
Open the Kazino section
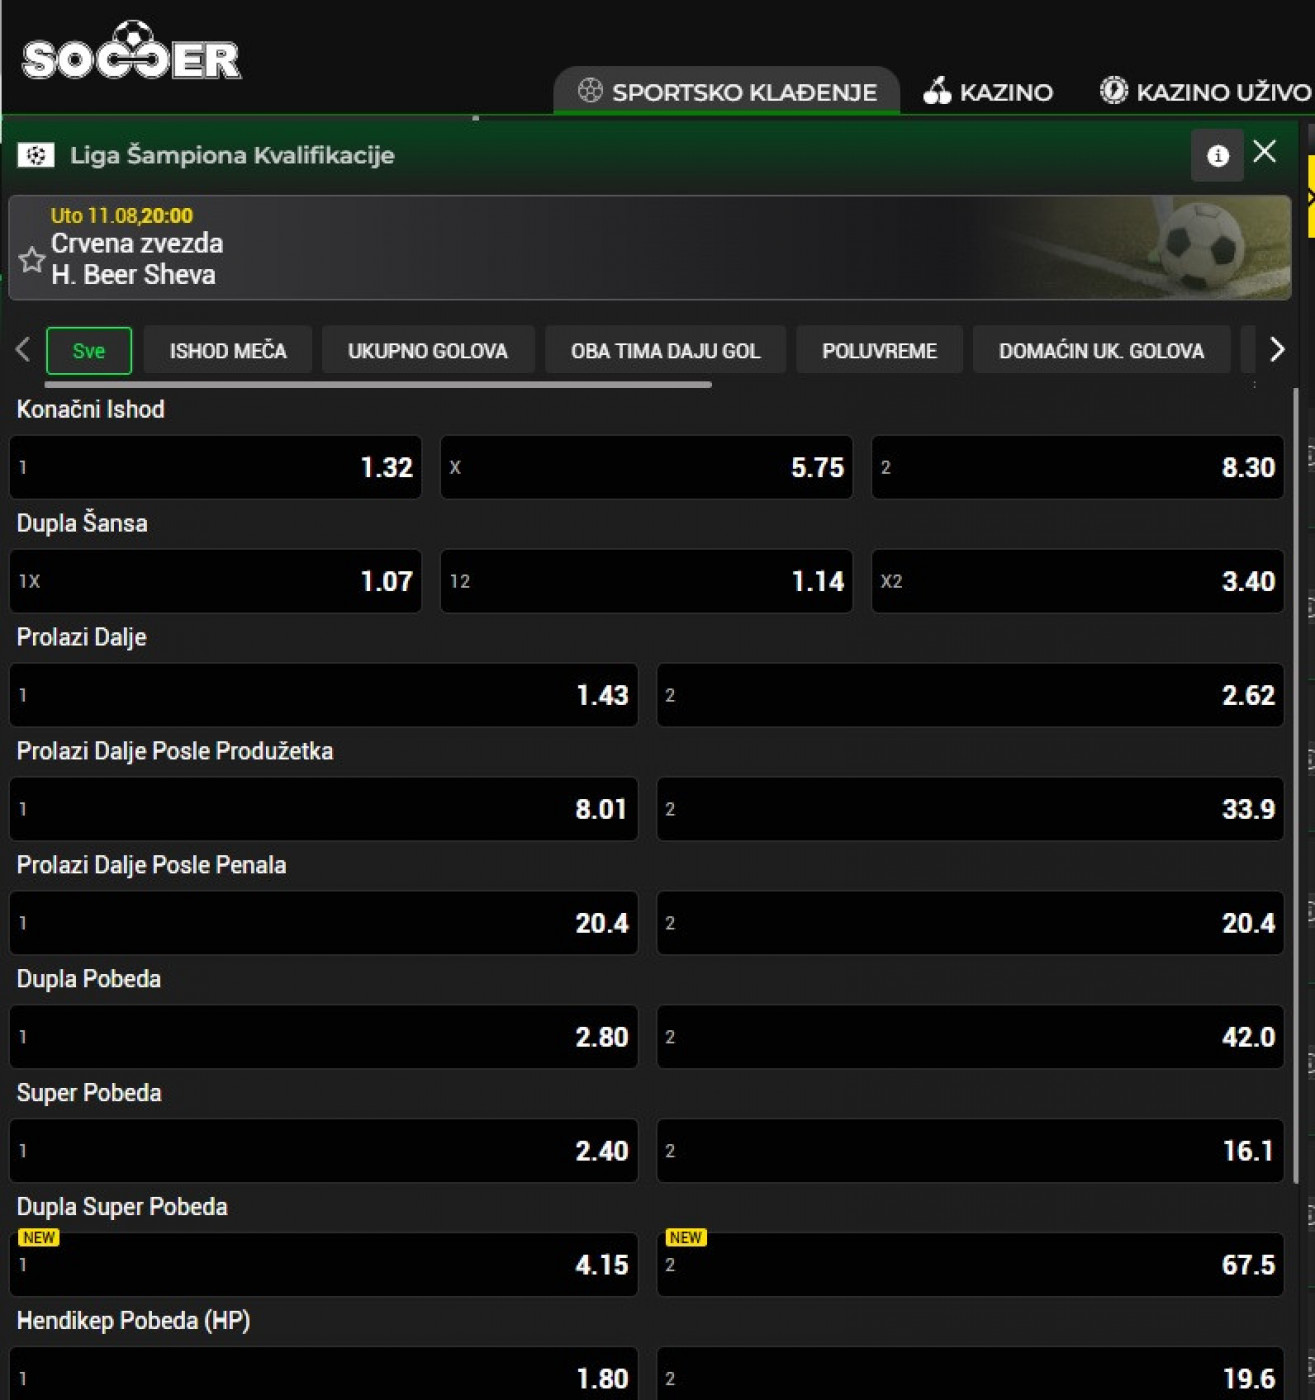point(988,92)
